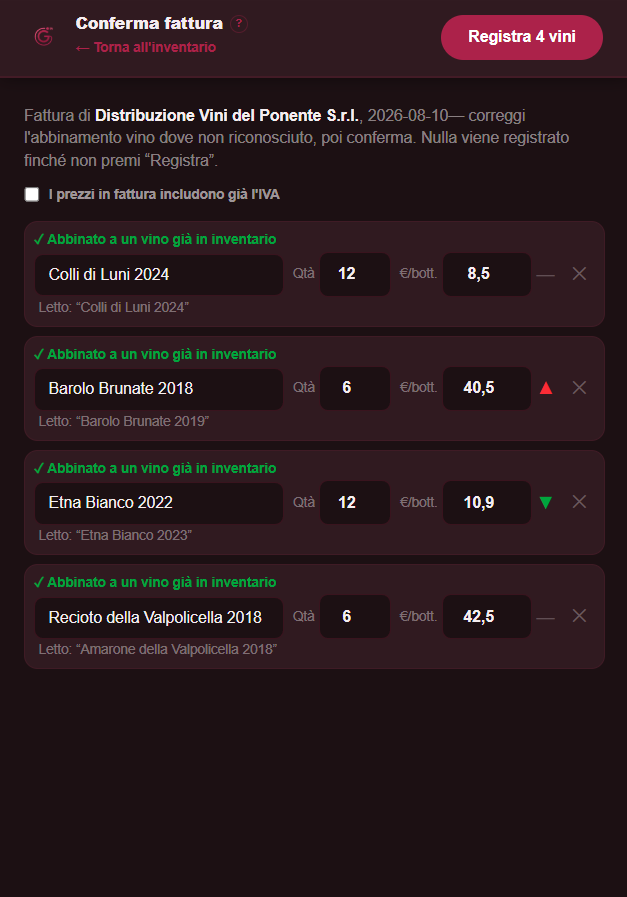Select the Etna Bianco 2022 wine name field

tap(159, 503)
